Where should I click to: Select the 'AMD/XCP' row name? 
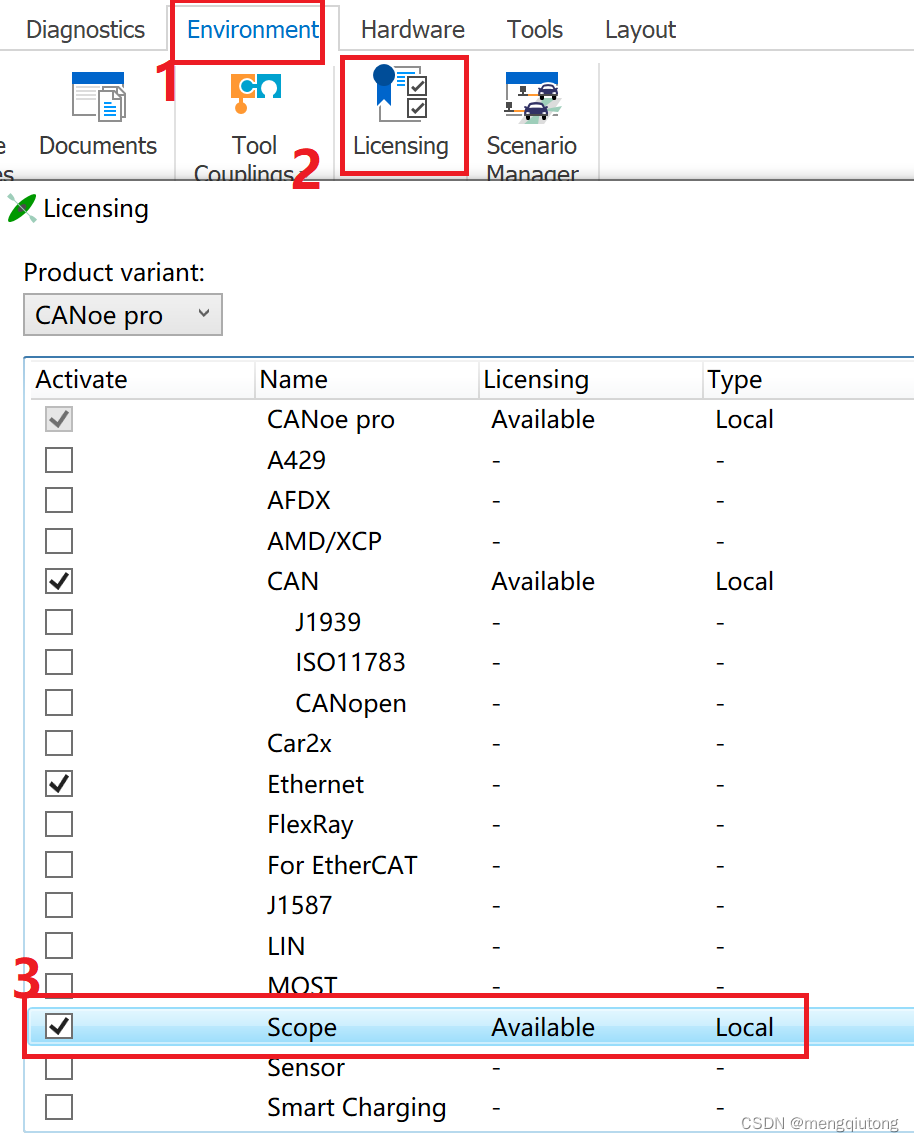click(324, 541)
